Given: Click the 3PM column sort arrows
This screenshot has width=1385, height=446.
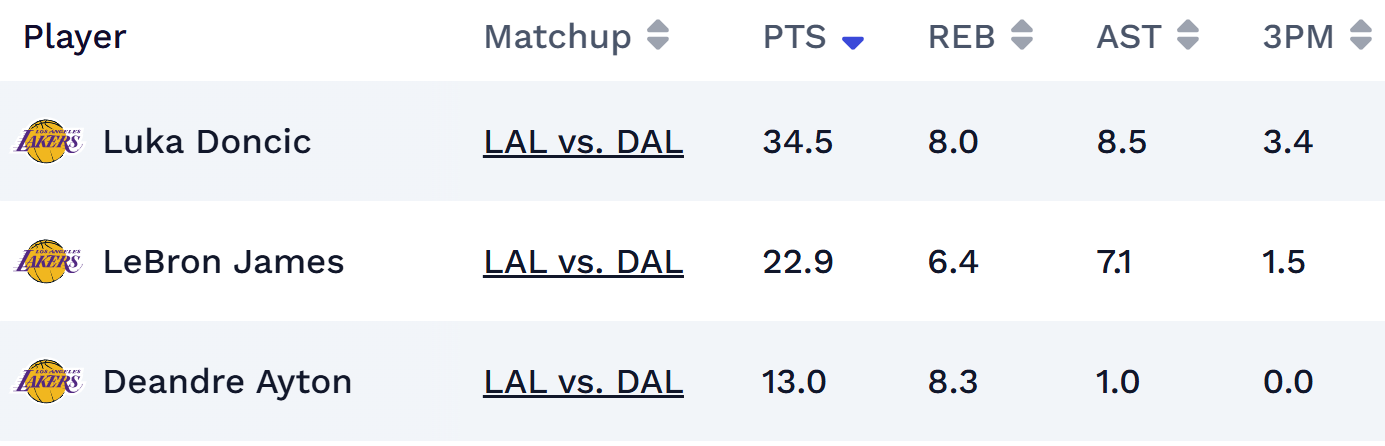Looking at the screenshot, I should pyautogui.click(x=1360, y=37).
